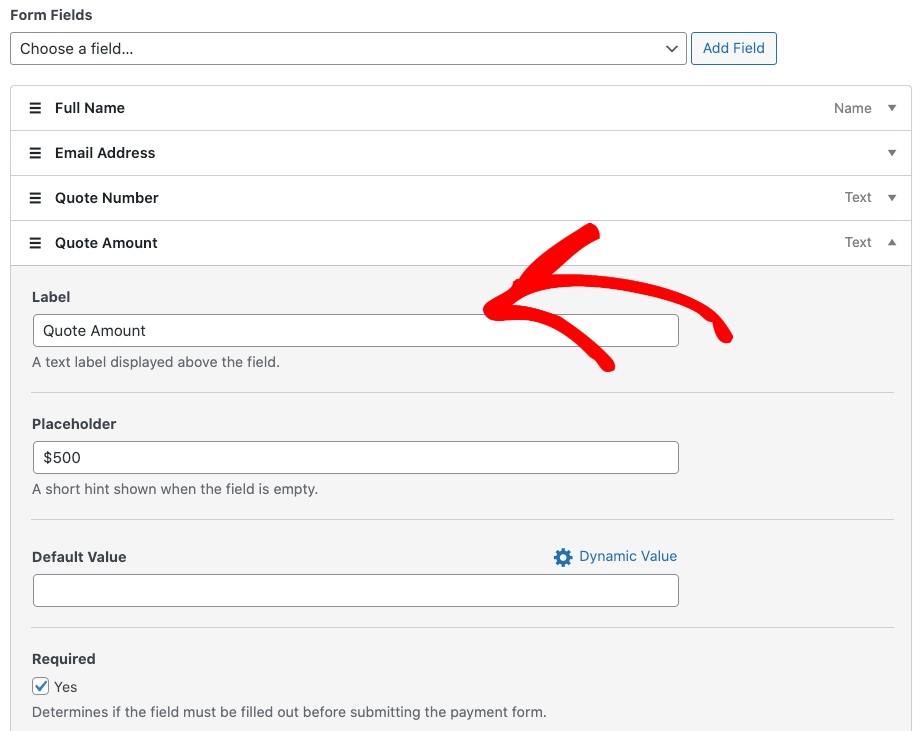Click the Quote Amount field row title
Screen dimensions: 921x731
(x=106, y=243)
